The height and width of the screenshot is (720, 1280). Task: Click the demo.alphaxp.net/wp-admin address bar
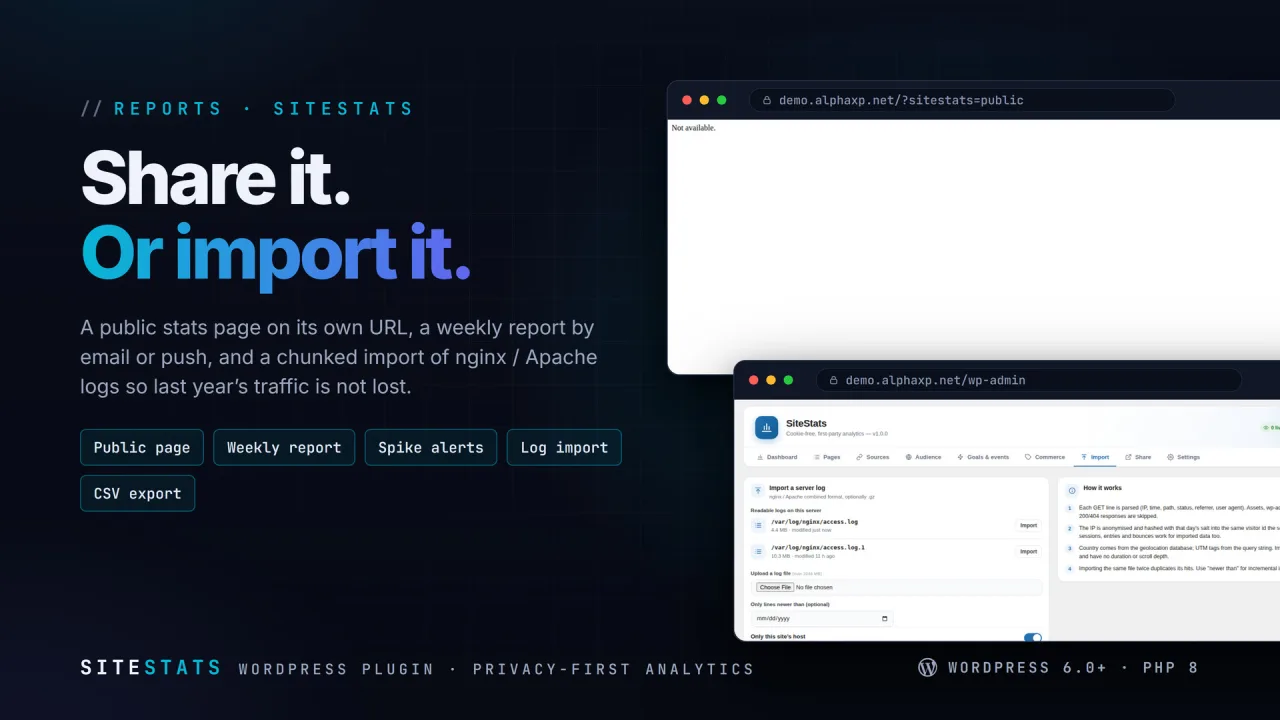(x=1029, y=380)
